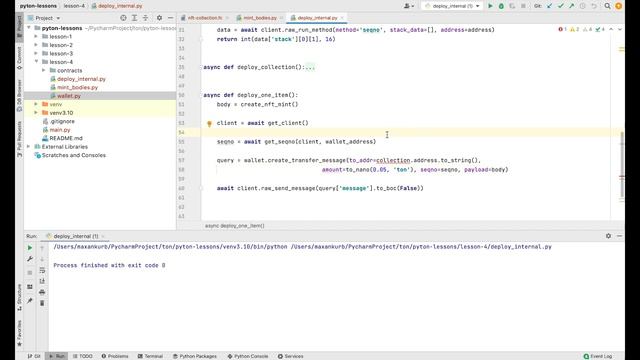The width and height of the screenshot is (640, 360).
Task: Open deploy_internal.py in project tree
Action: pyautogui.click(x=81, y=79)
